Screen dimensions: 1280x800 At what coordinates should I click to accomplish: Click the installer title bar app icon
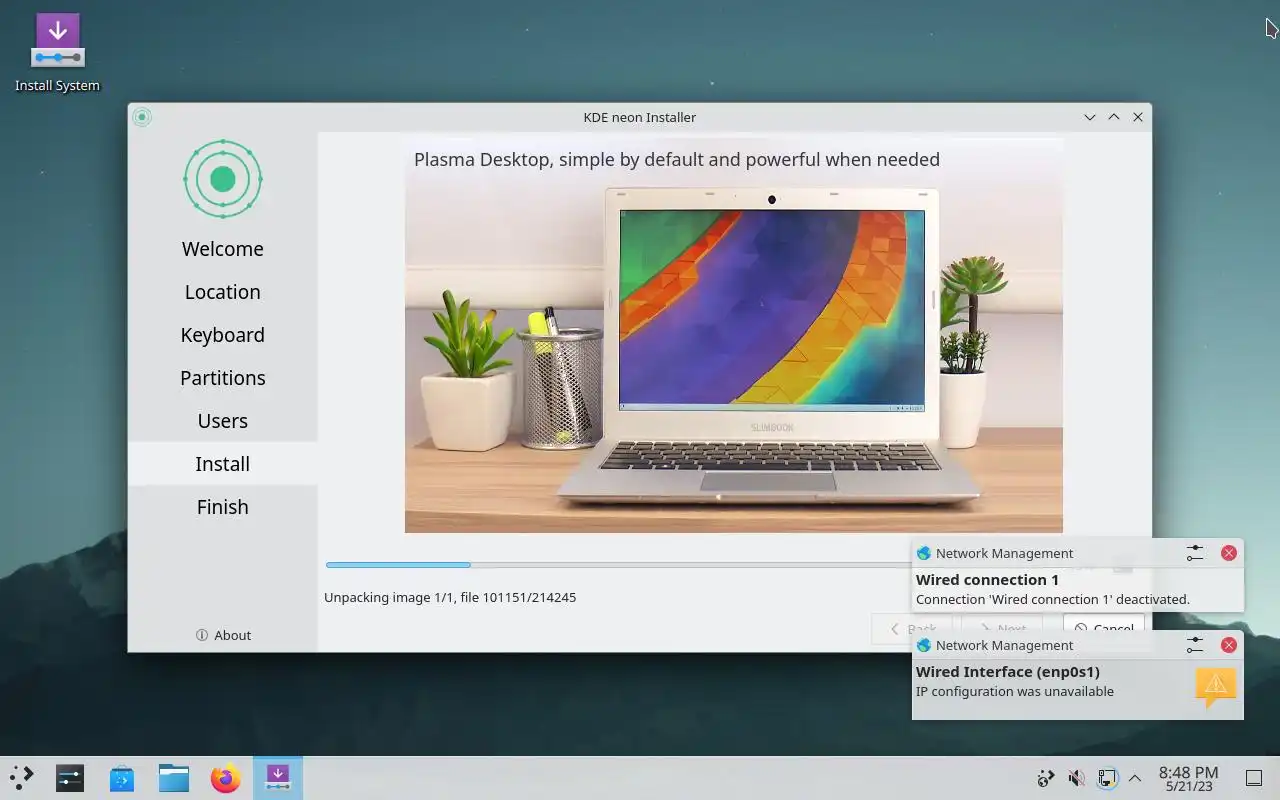[142, 117]
